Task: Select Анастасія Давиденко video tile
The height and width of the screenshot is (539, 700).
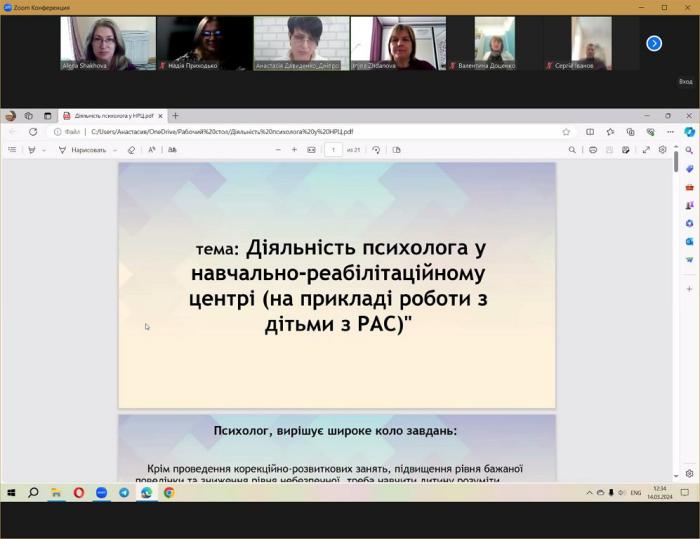Action: [301, 43]
